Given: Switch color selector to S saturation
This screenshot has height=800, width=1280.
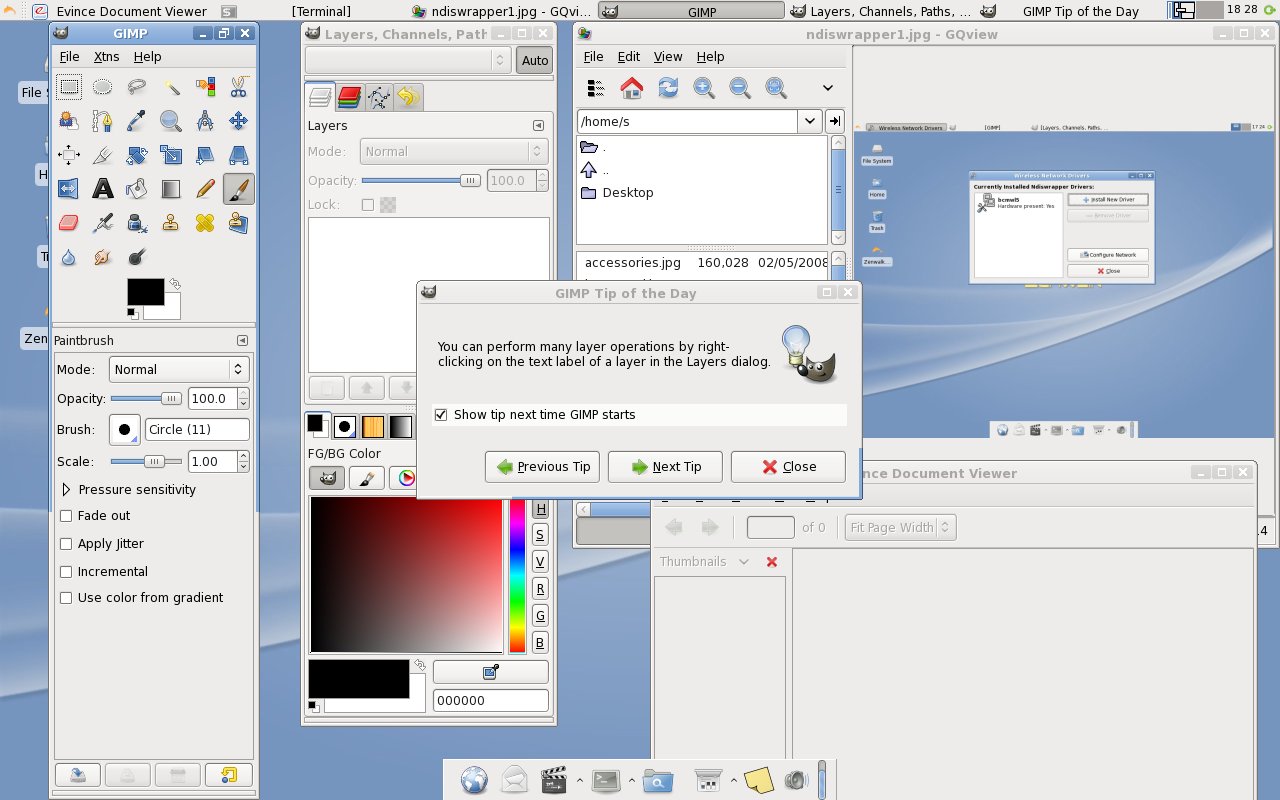Looking at the screenshot, I should pos(540,535).
